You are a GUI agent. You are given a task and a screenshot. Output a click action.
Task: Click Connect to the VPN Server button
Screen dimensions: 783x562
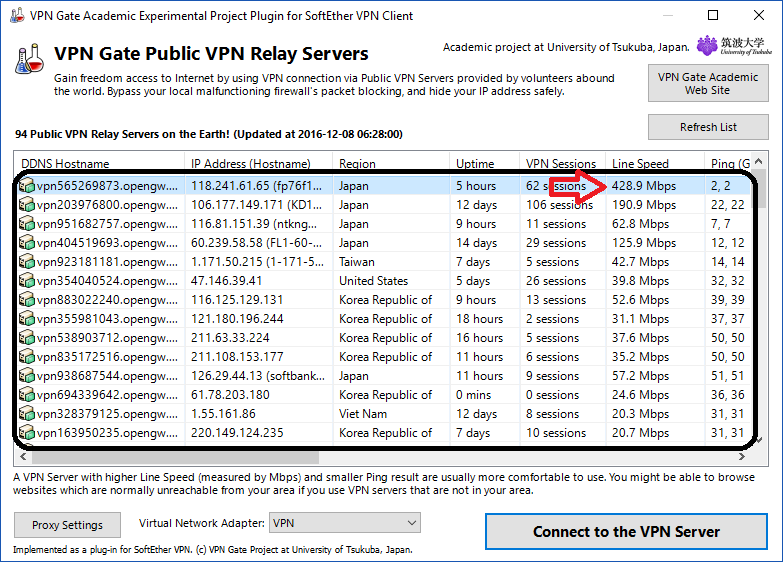pyautogui.click(x=626, y=532)
